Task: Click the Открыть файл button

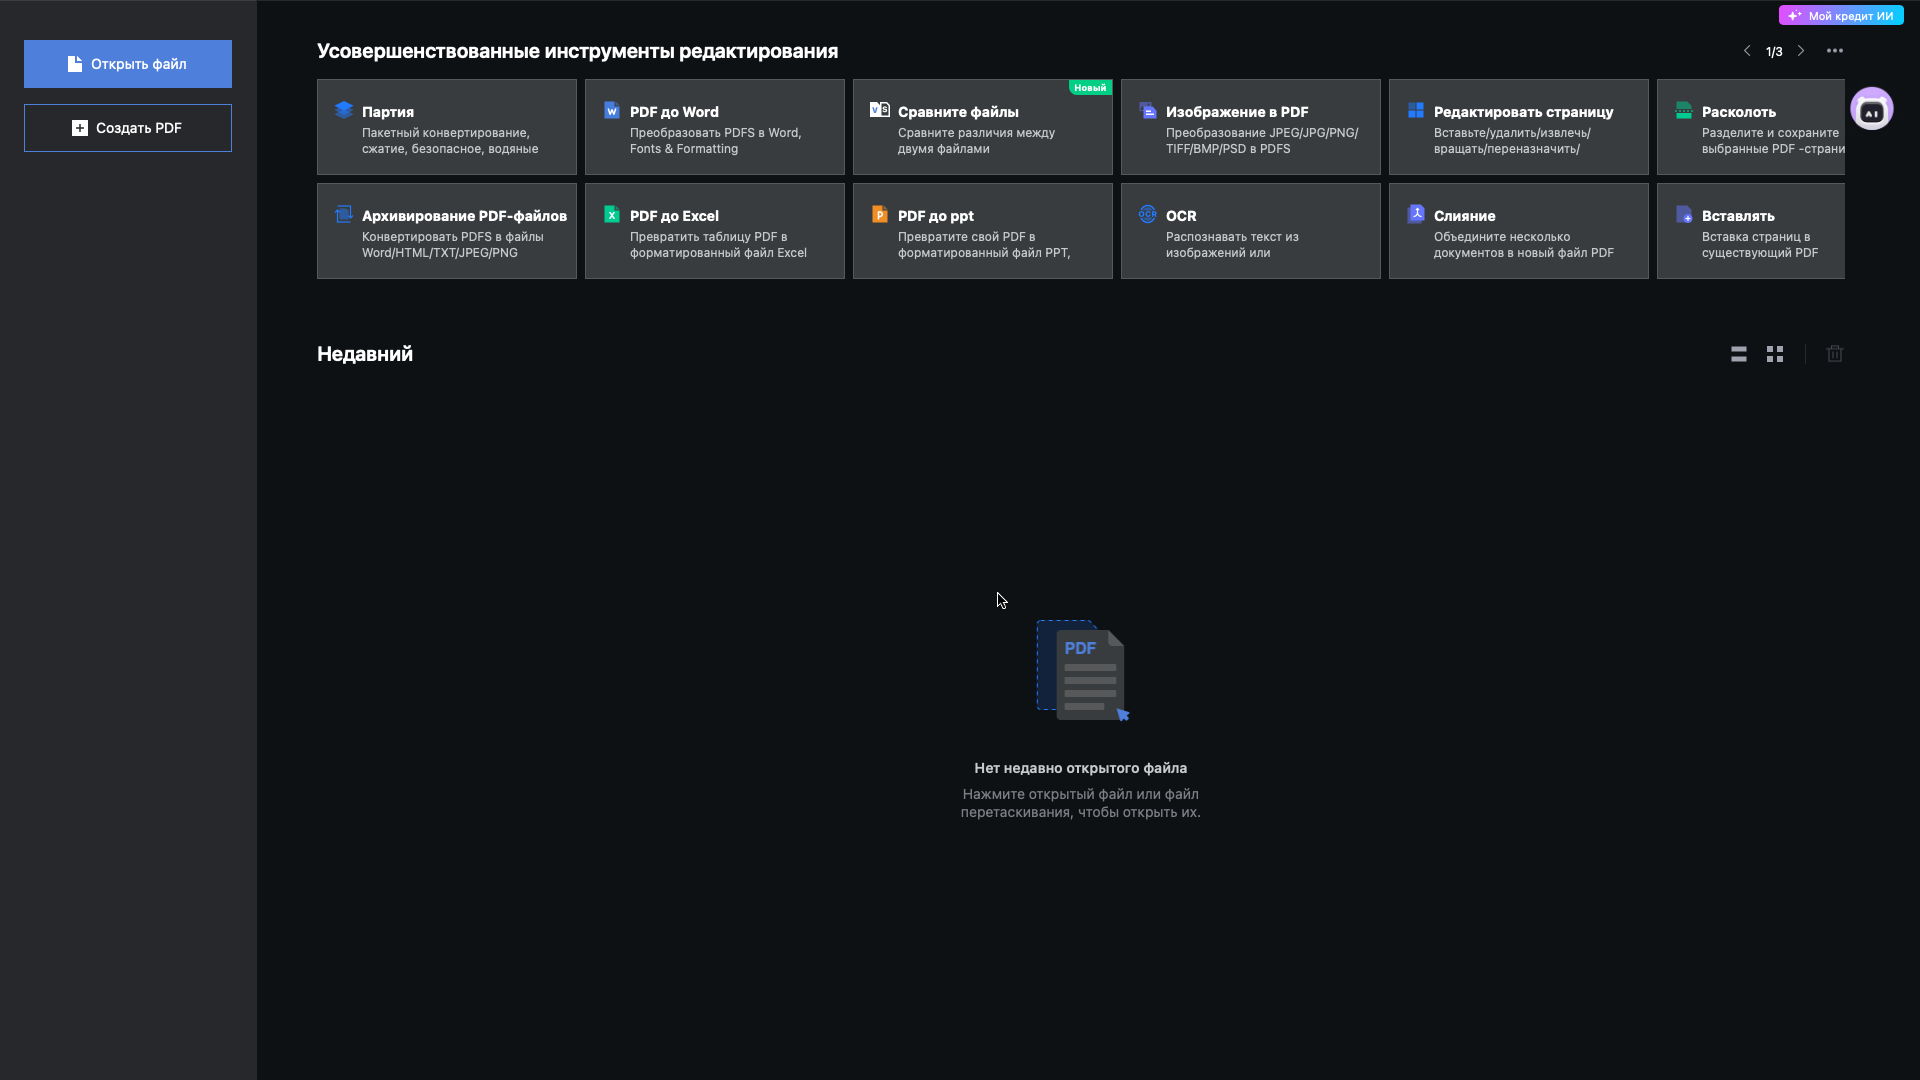Action: [128, 64]
